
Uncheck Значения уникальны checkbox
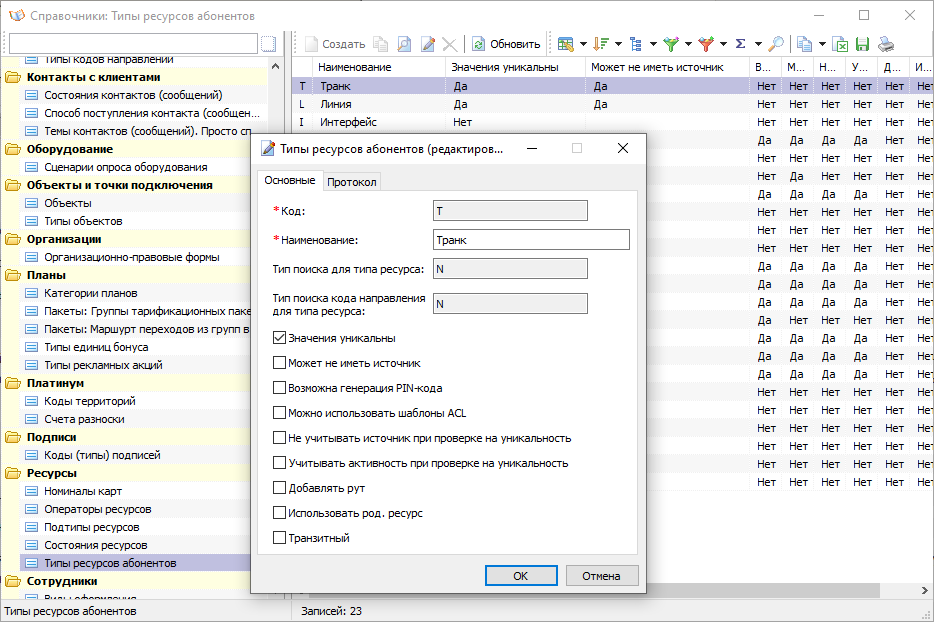[279, 338]
